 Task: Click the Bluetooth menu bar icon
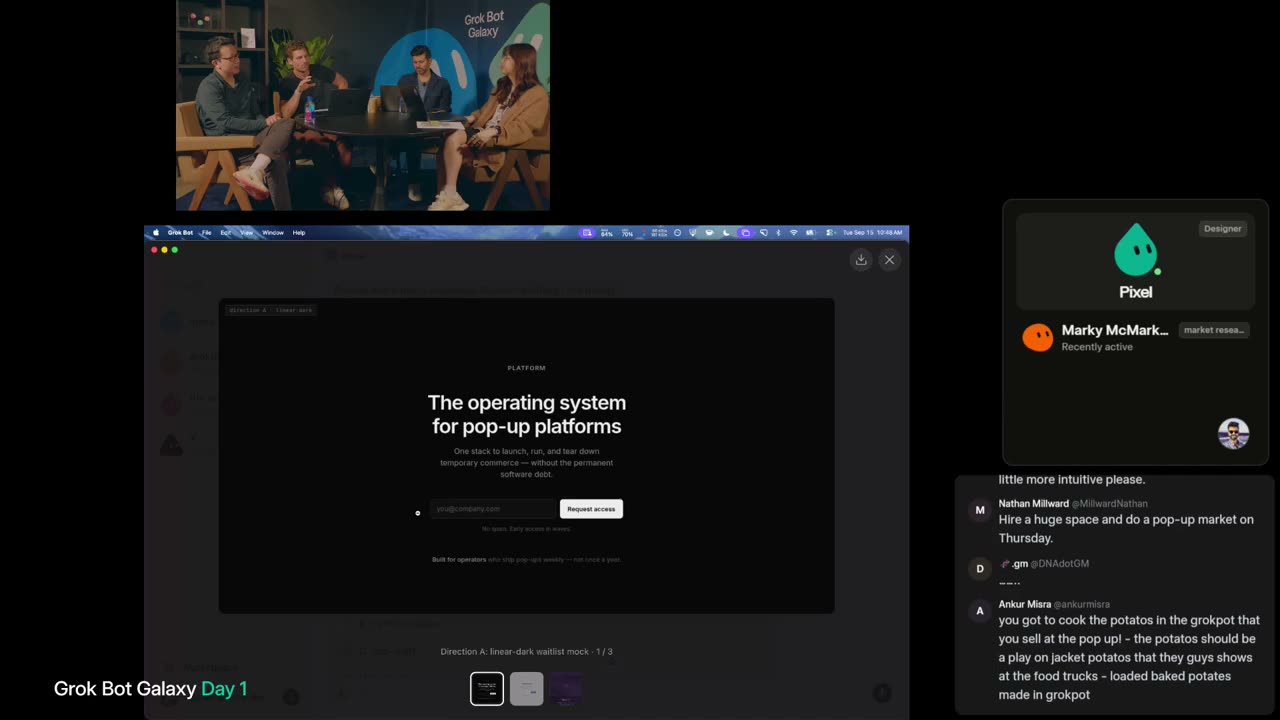(778, 233)
